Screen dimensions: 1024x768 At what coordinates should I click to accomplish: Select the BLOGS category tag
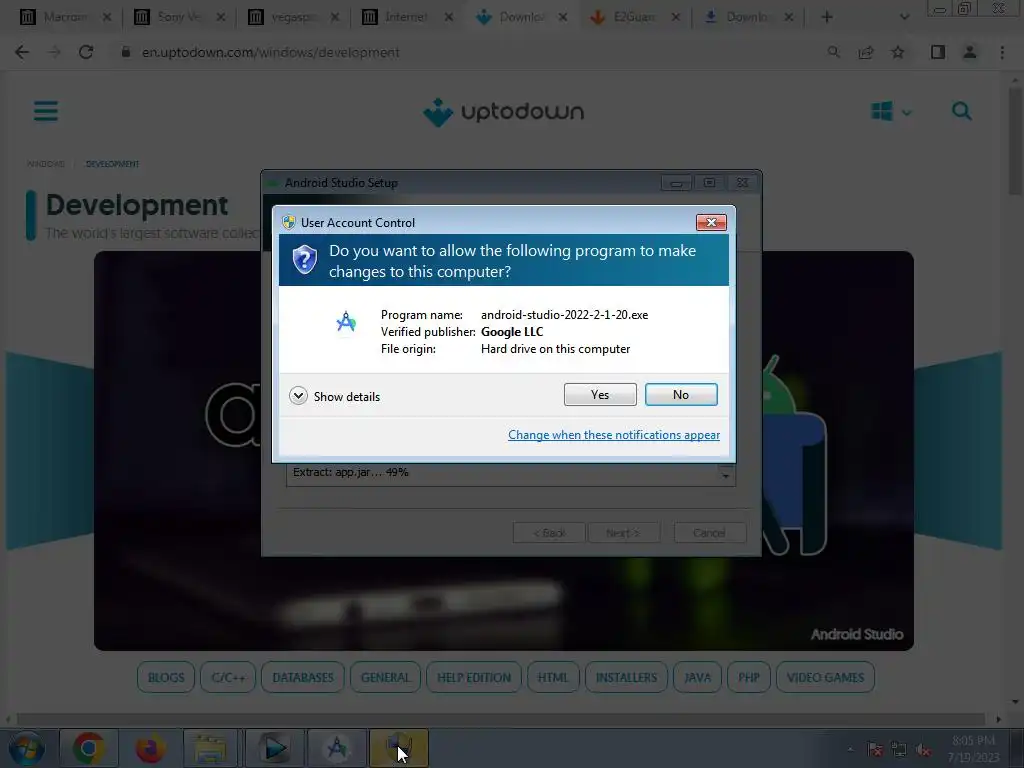pyautogui.click(x=166, y=677)
